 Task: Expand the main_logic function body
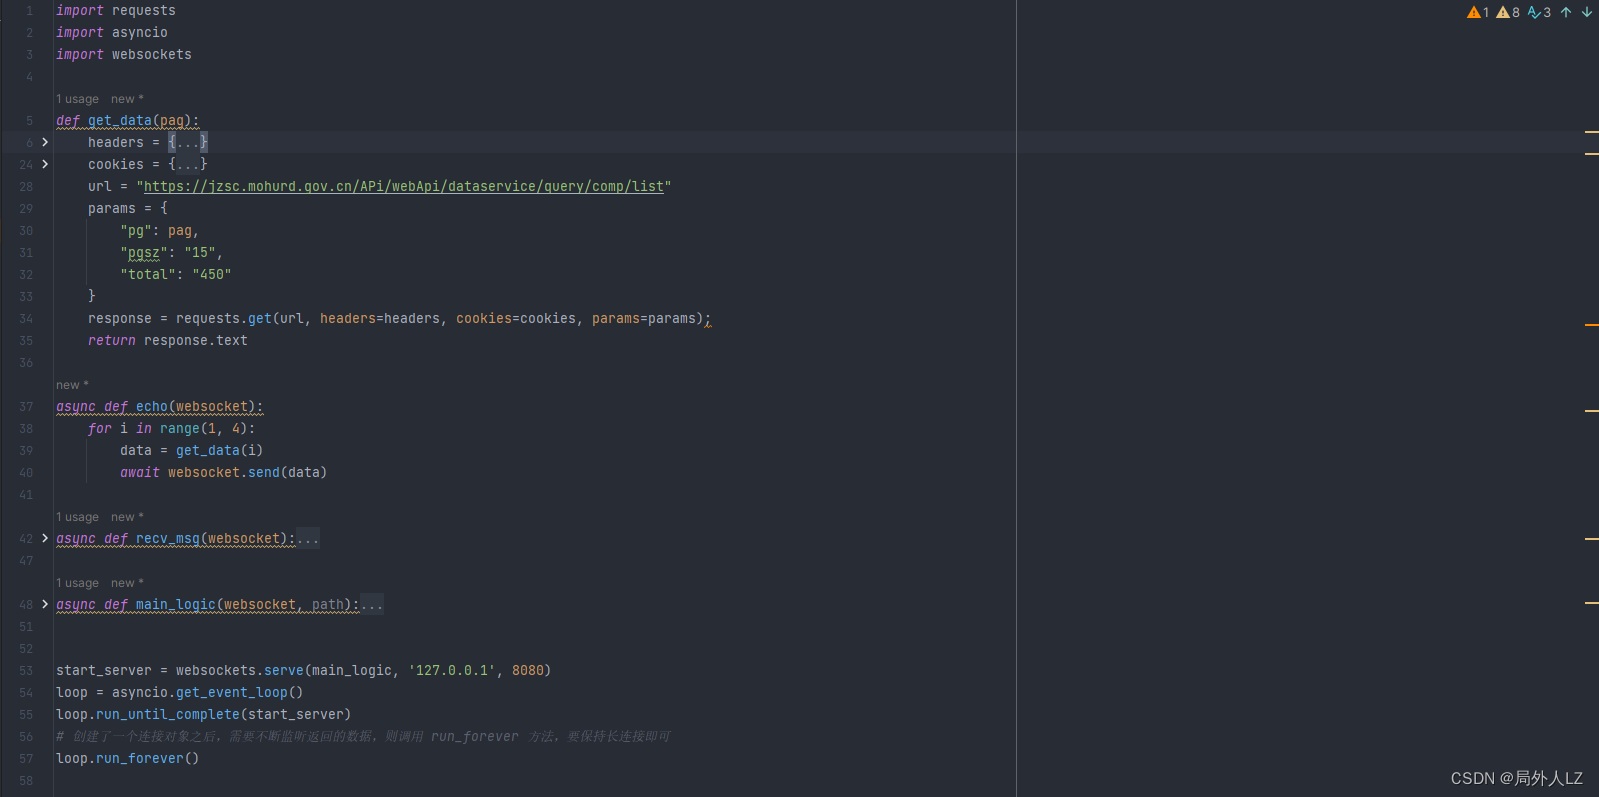coord(45,604)
